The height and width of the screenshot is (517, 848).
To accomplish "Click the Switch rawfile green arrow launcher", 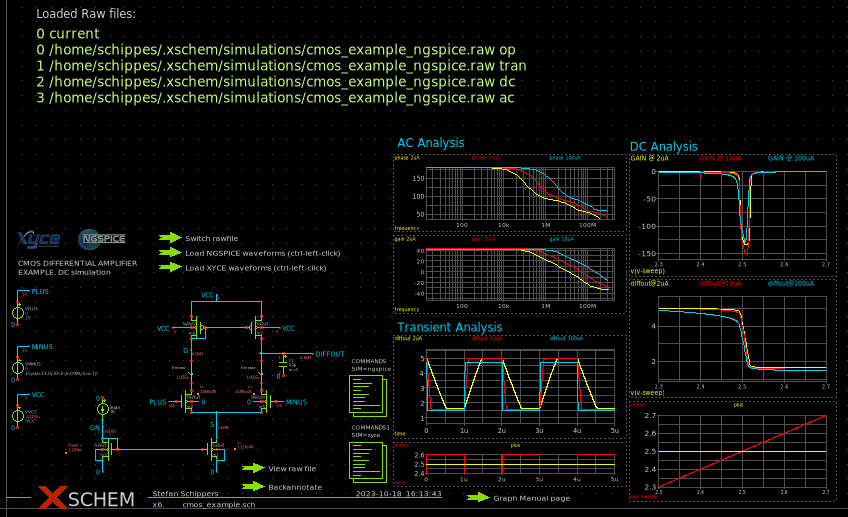I will pos(170,238).
